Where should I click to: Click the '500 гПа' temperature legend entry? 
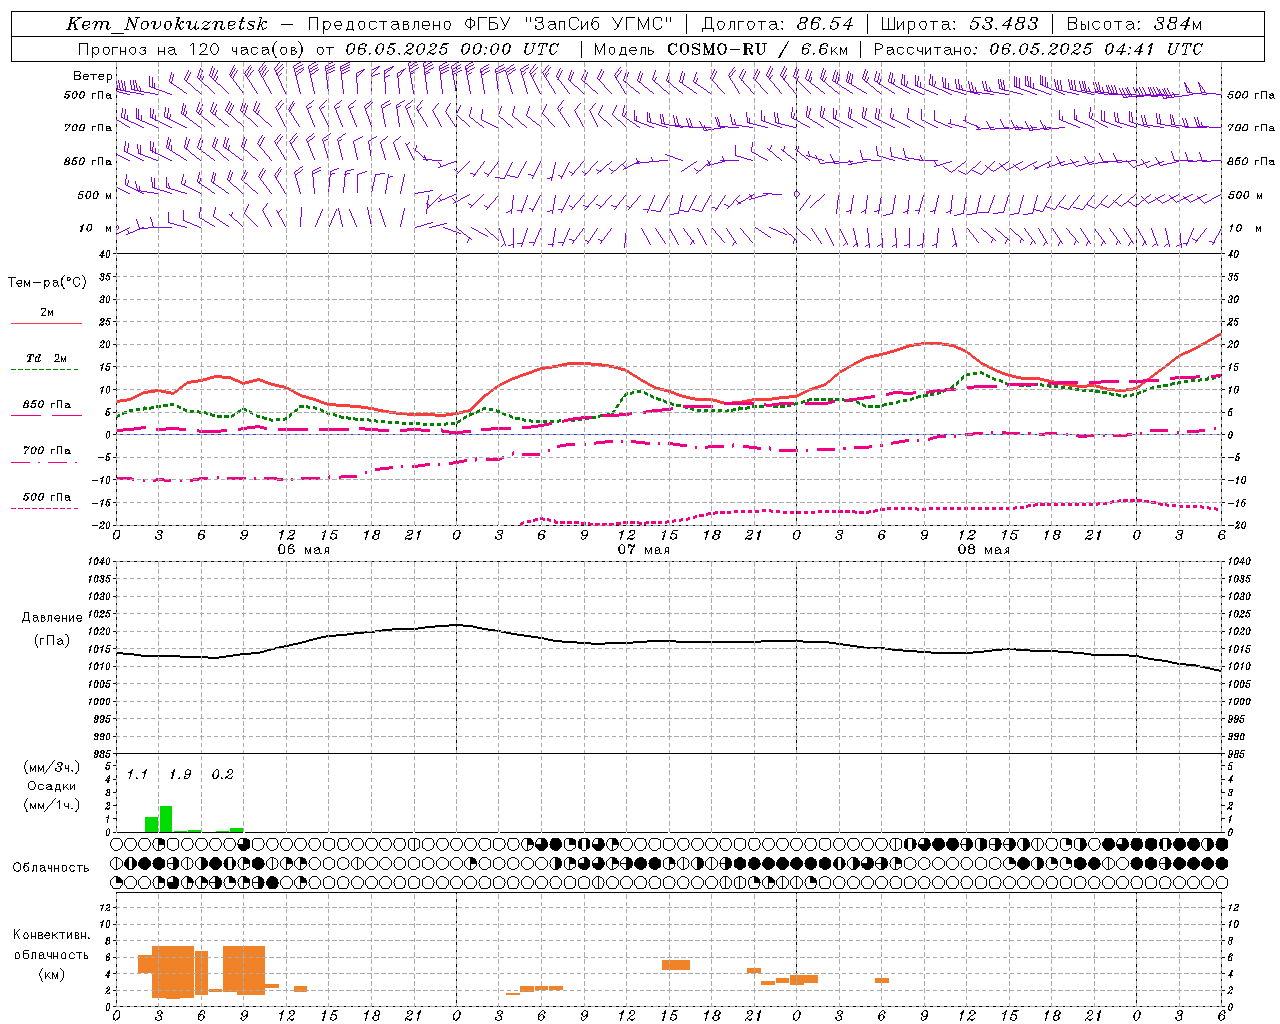47,497
